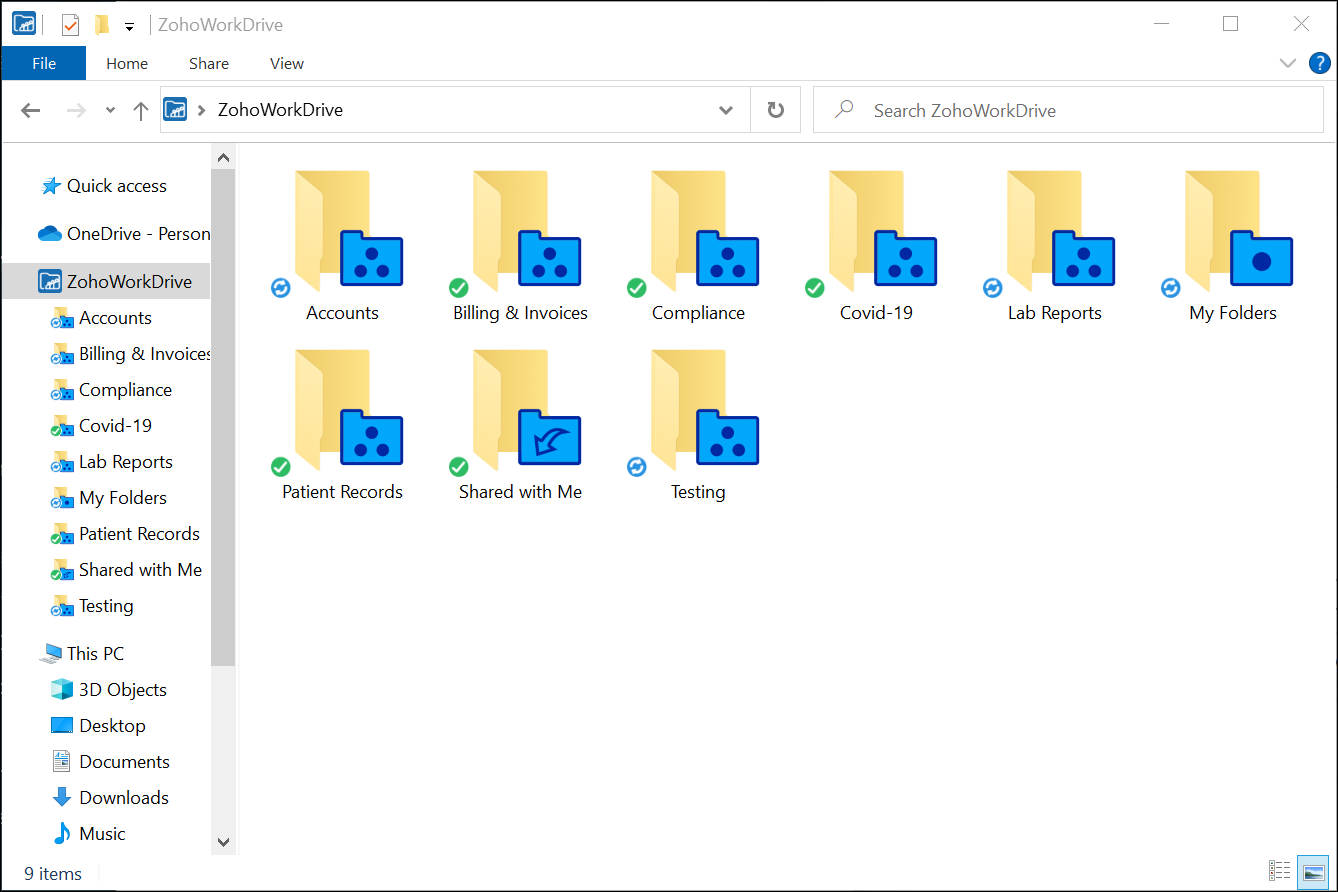Open 3D Objects in navigation pane

tap(109, 690)
